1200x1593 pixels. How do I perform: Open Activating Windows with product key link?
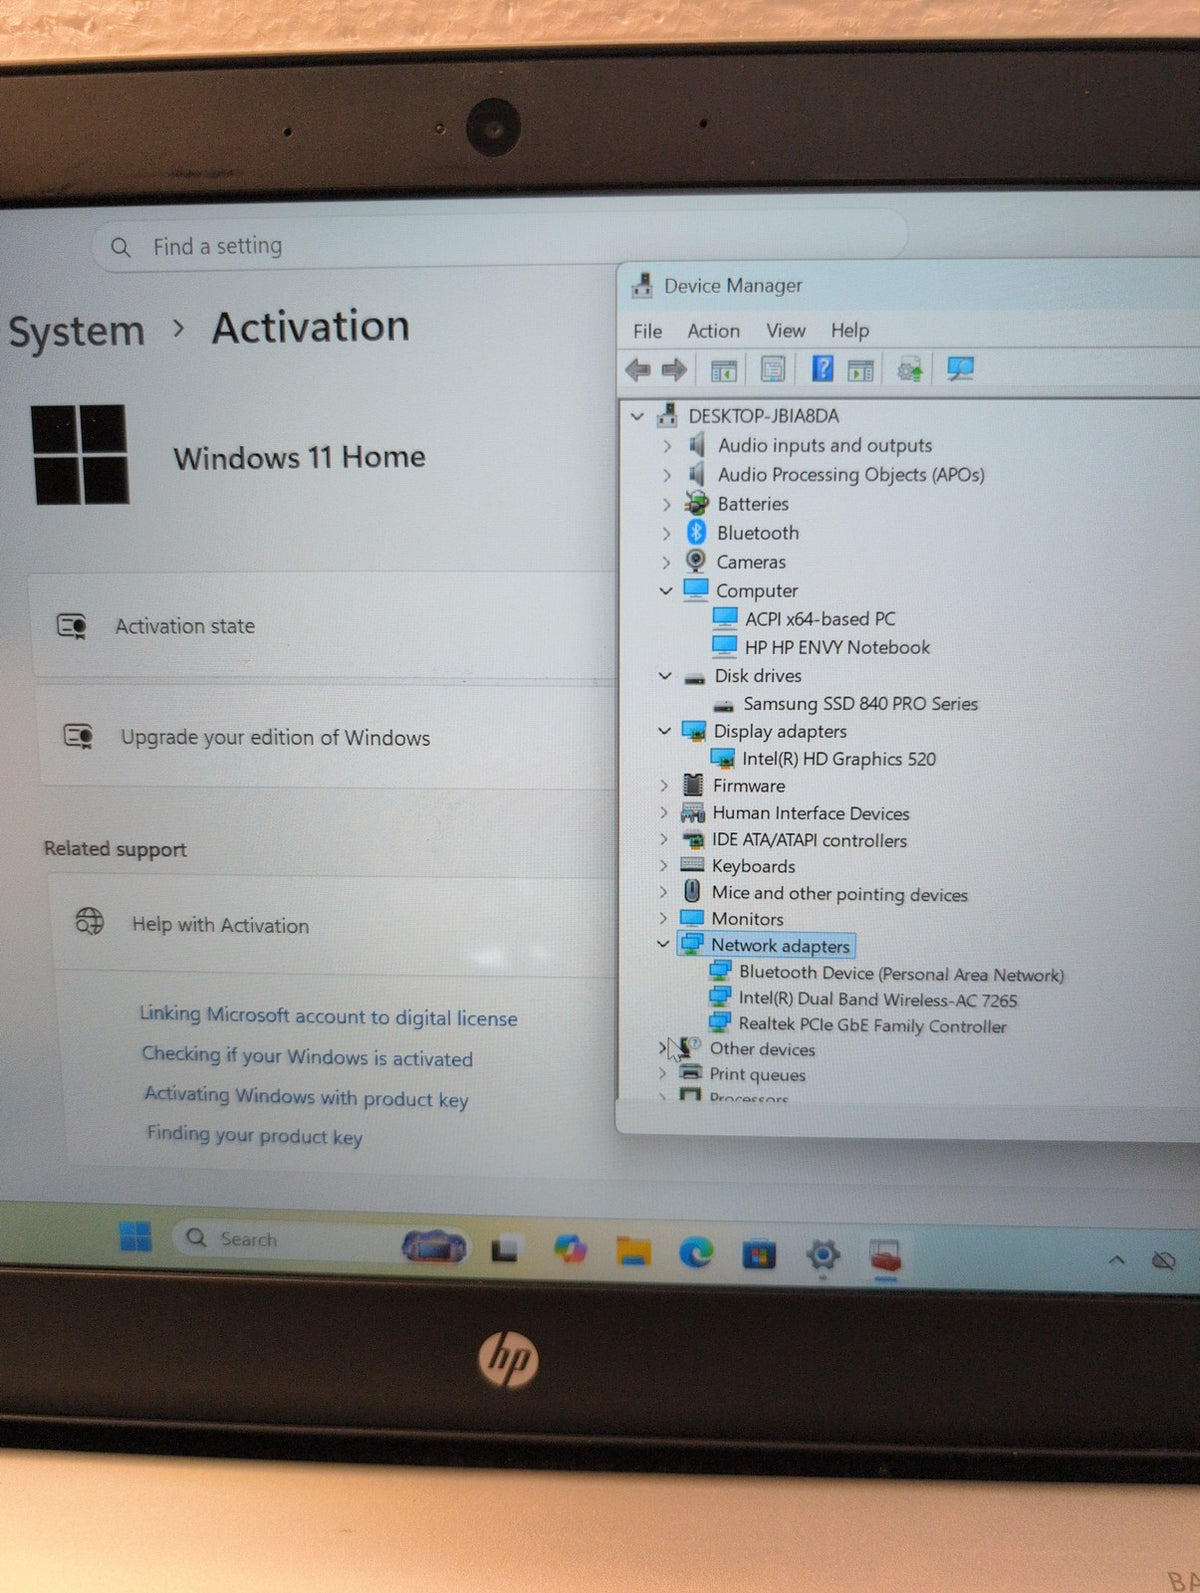pyautogui.click(x=306, y=1097)
